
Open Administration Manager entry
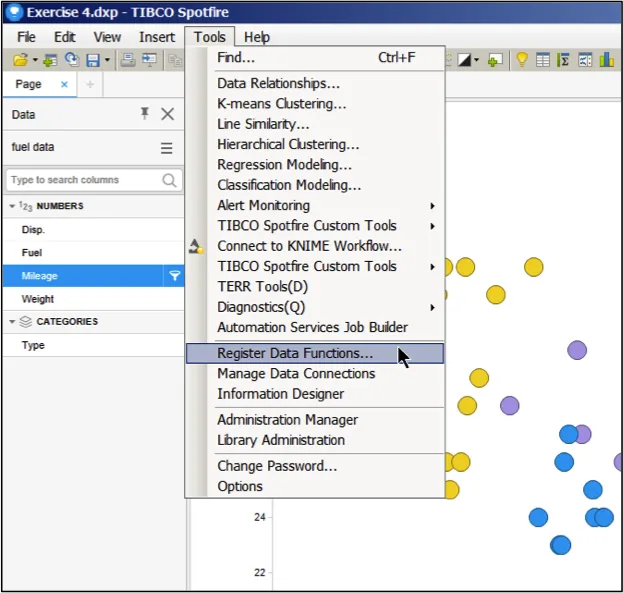[x=315, y=420]
